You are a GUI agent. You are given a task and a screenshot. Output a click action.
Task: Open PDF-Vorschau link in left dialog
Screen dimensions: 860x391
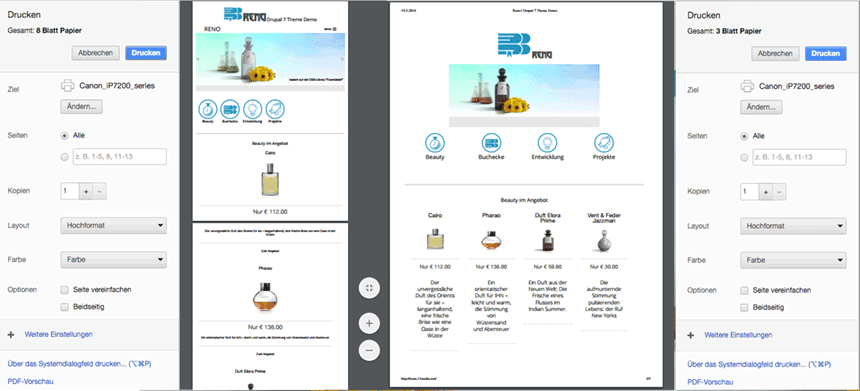click(x=31, y=381)
